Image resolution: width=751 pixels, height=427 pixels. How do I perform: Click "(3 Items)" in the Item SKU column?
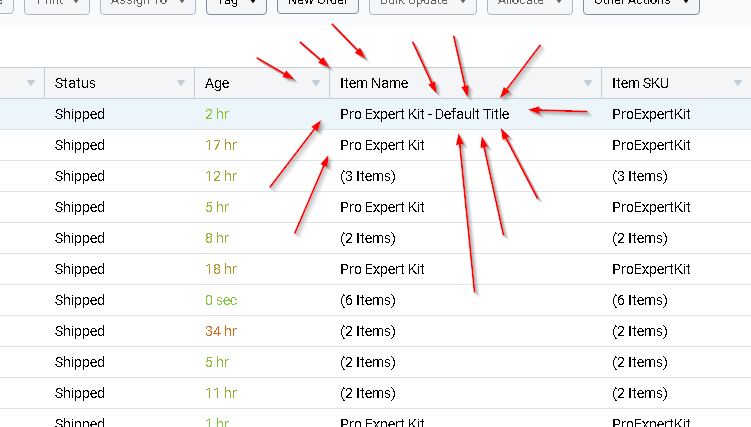(x=639, y=176)
